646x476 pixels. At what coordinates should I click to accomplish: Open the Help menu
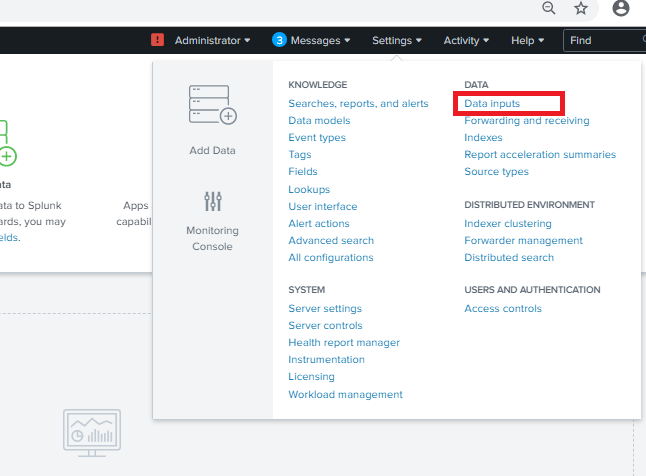point(527,40)
